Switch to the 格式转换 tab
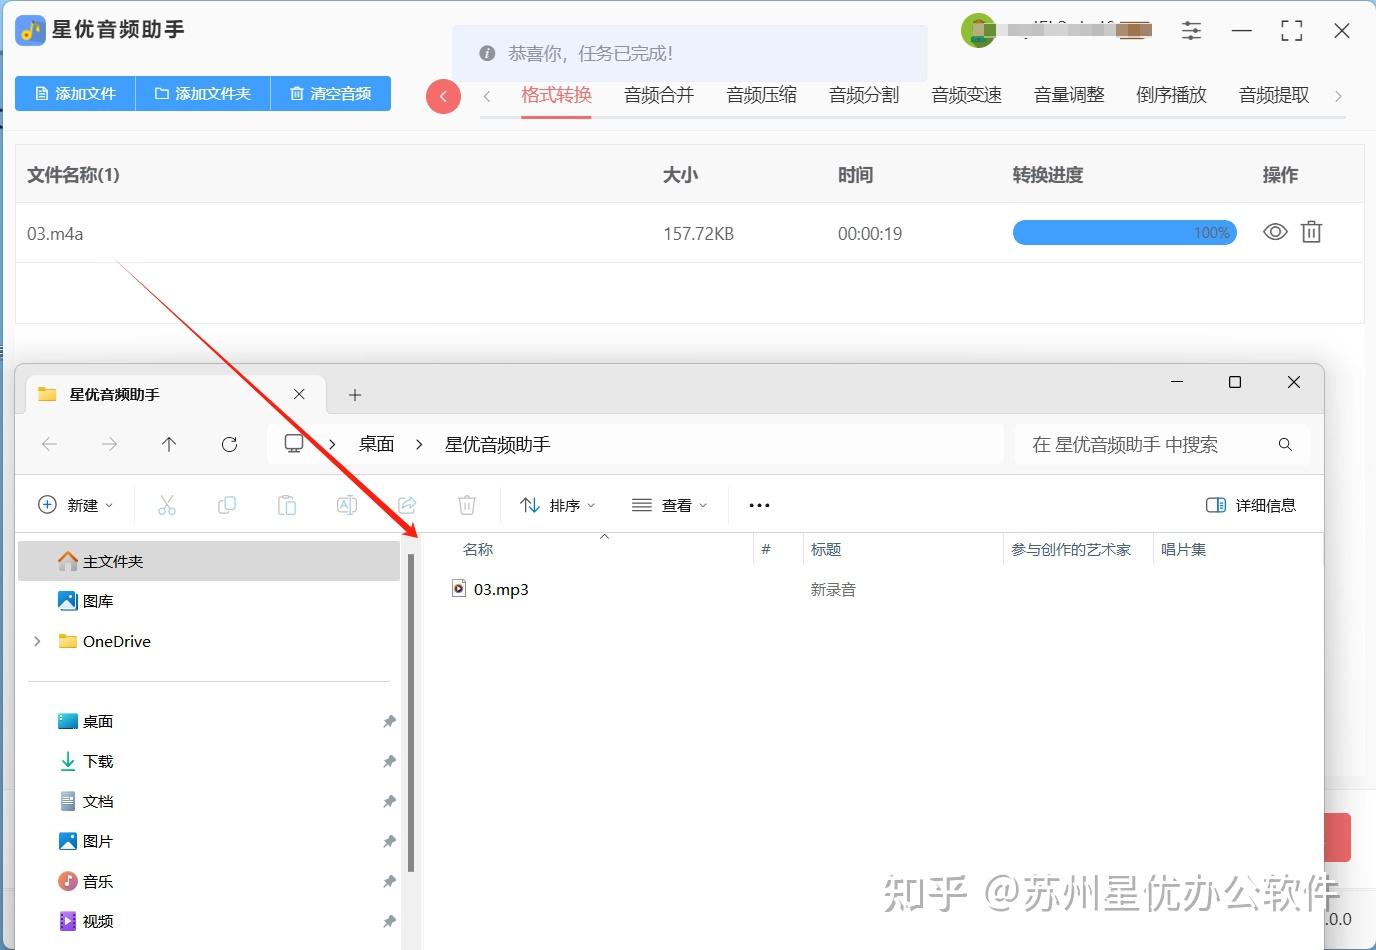1376x950 pixels. 557,95
